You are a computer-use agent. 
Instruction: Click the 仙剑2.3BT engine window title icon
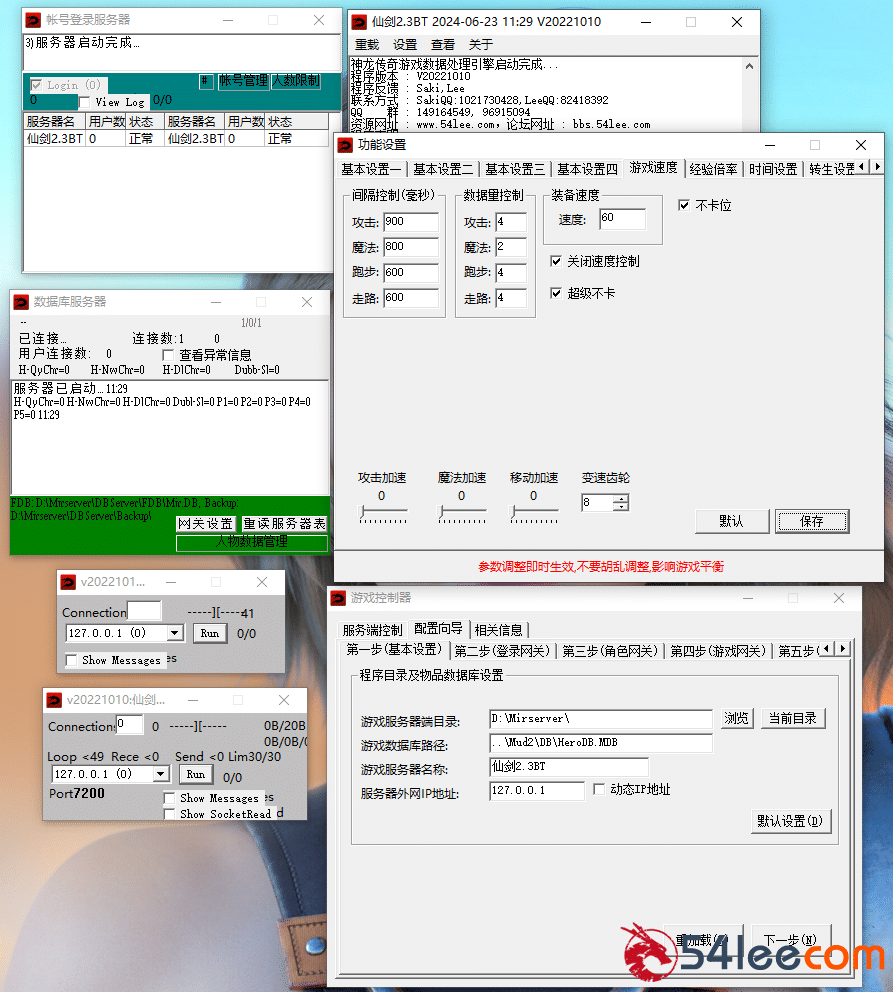pos(359,22)
